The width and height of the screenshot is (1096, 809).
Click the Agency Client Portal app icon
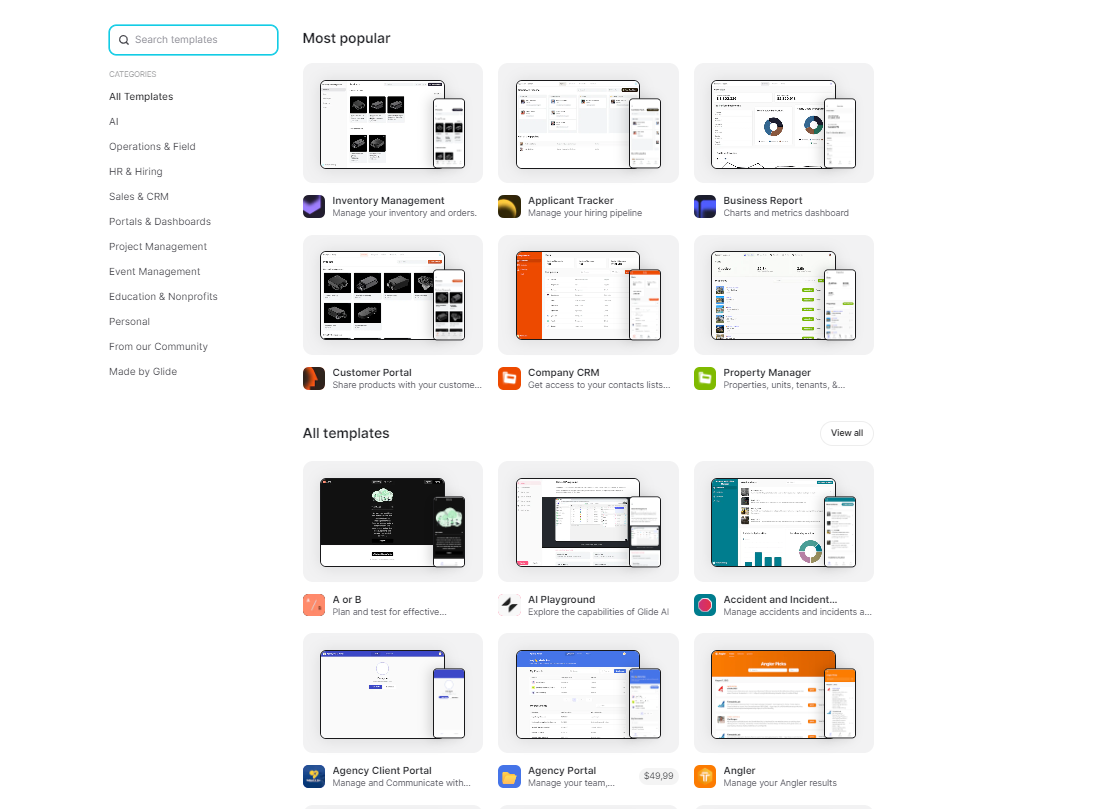pyautogui.click(x=314, y=776)
